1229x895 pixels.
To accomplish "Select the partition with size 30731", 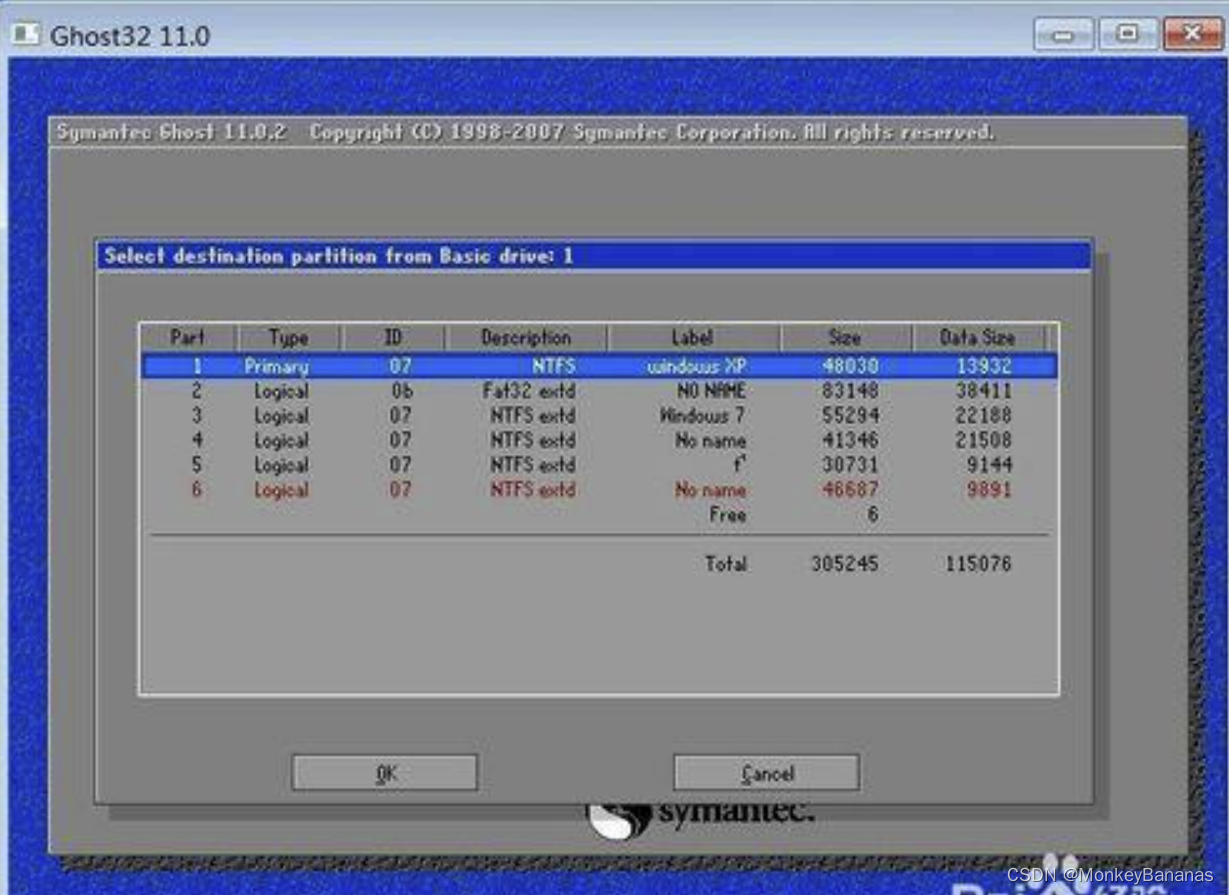I will coord(599,465).
